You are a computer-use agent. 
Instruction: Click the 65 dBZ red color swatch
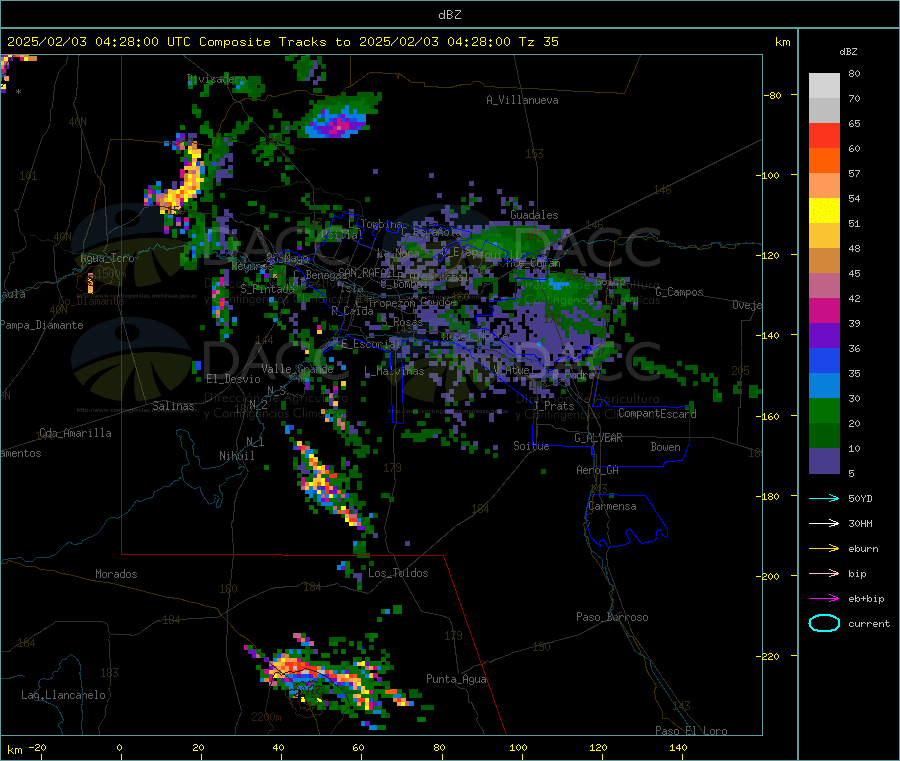tap(824, 135)
